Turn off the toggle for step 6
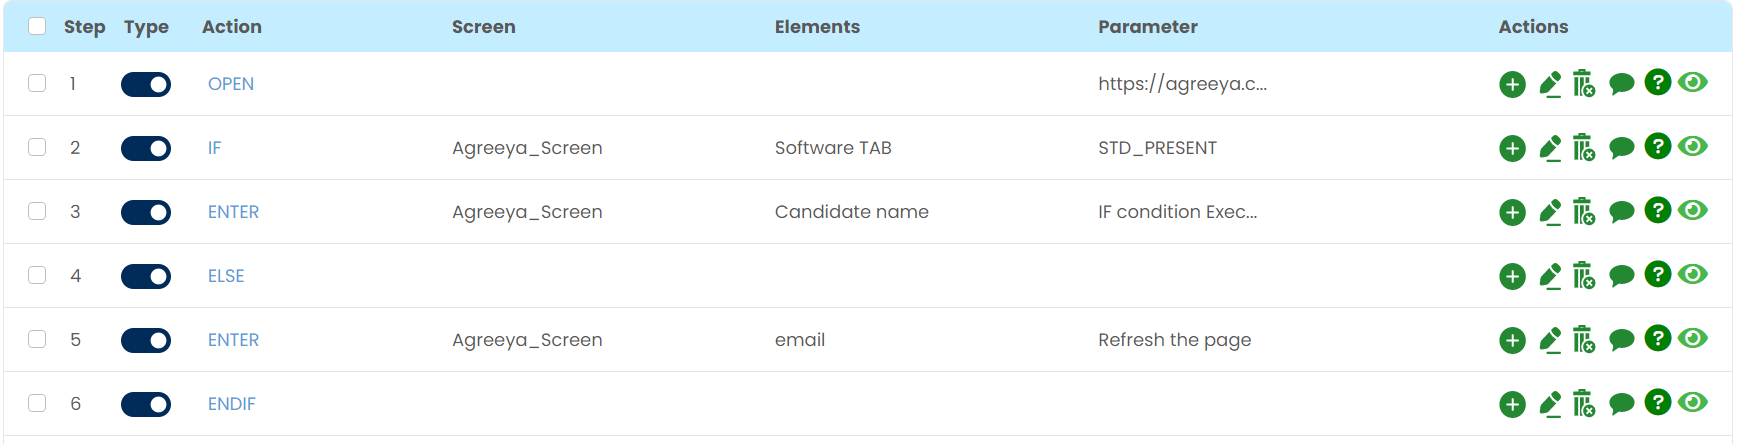Viewport: 1739px width, 444px height. click(x=146, y=404)
